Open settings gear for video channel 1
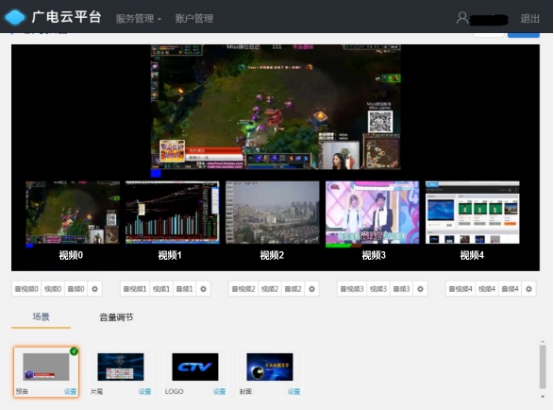This screenshot has width=554, height=410. [203, 289]
